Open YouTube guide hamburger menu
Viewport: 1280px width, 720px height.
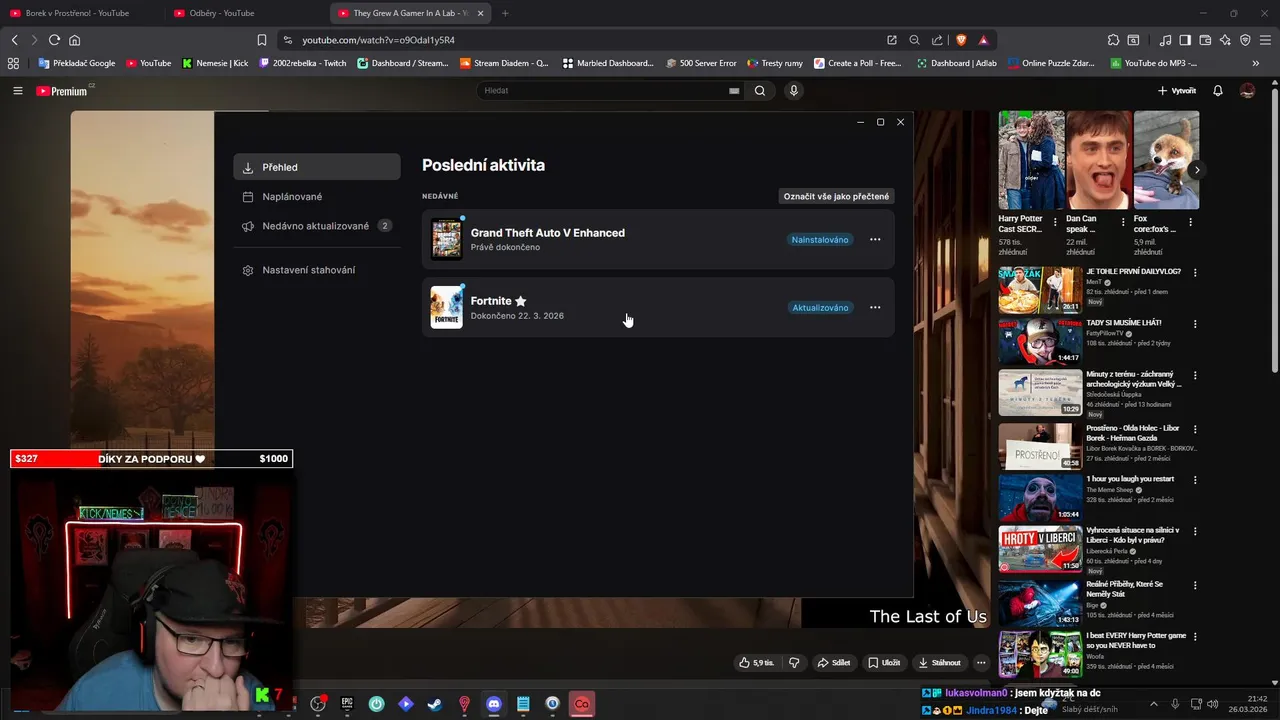[x=18, y=91]
